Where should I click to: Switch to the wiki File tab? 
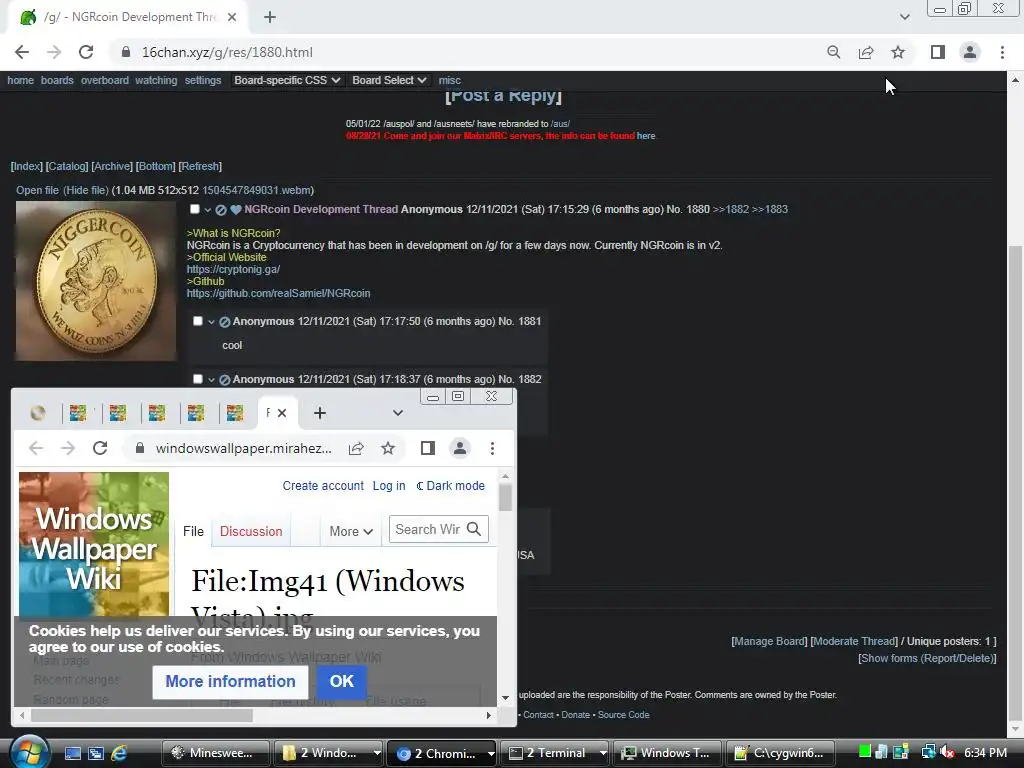(x=193, y=532)
